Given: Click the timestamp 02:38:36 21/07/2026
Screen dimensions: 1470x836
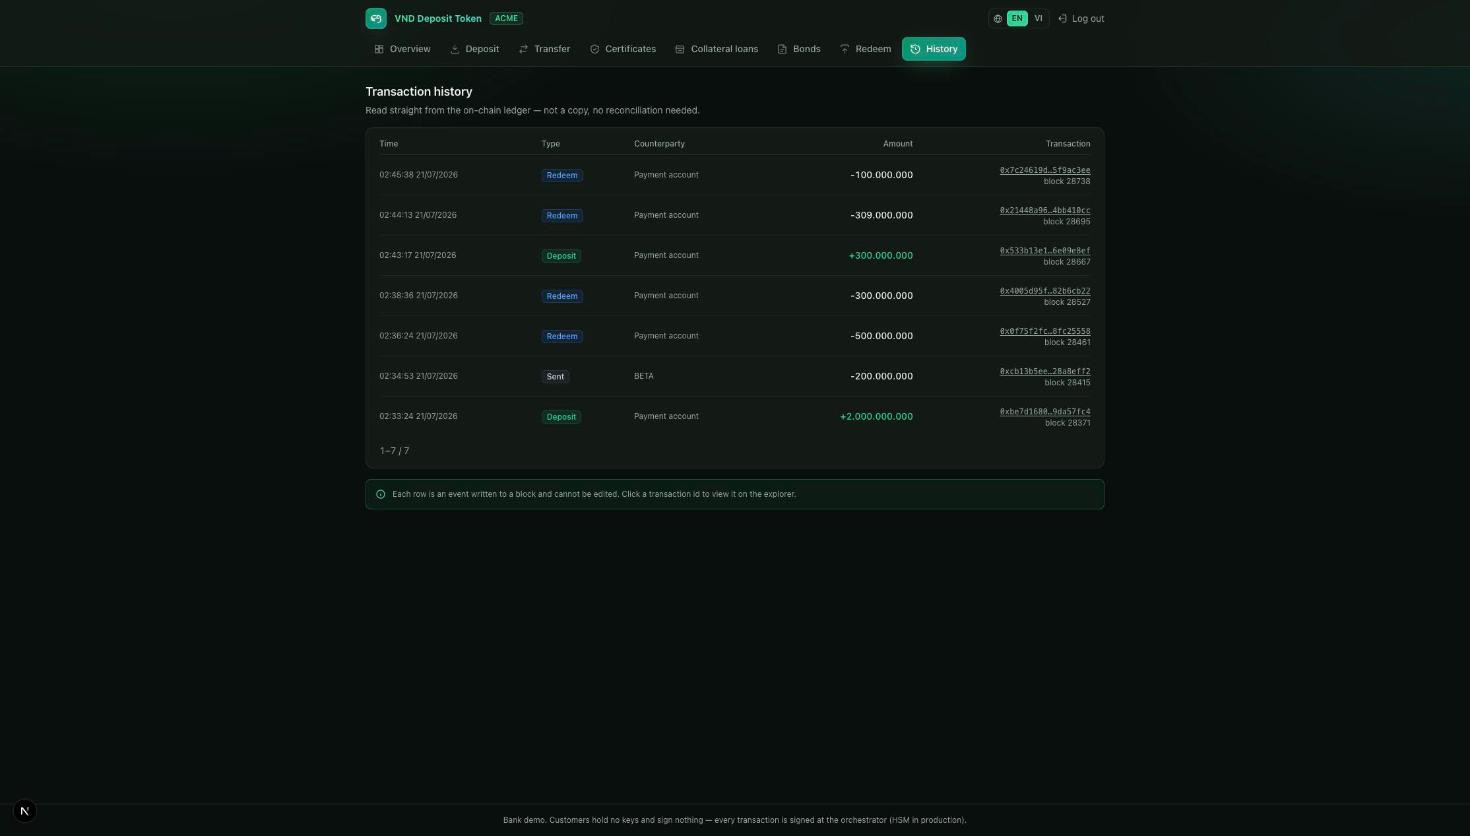Looking at the screenshot, I should point(418,295).
